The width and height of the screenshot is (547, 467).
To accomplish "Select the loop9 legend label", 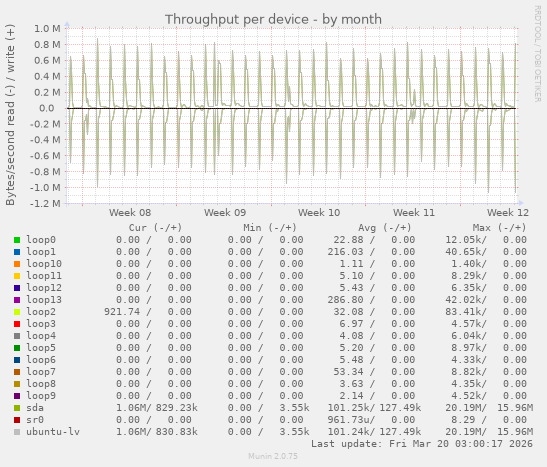I will (41, 396).
